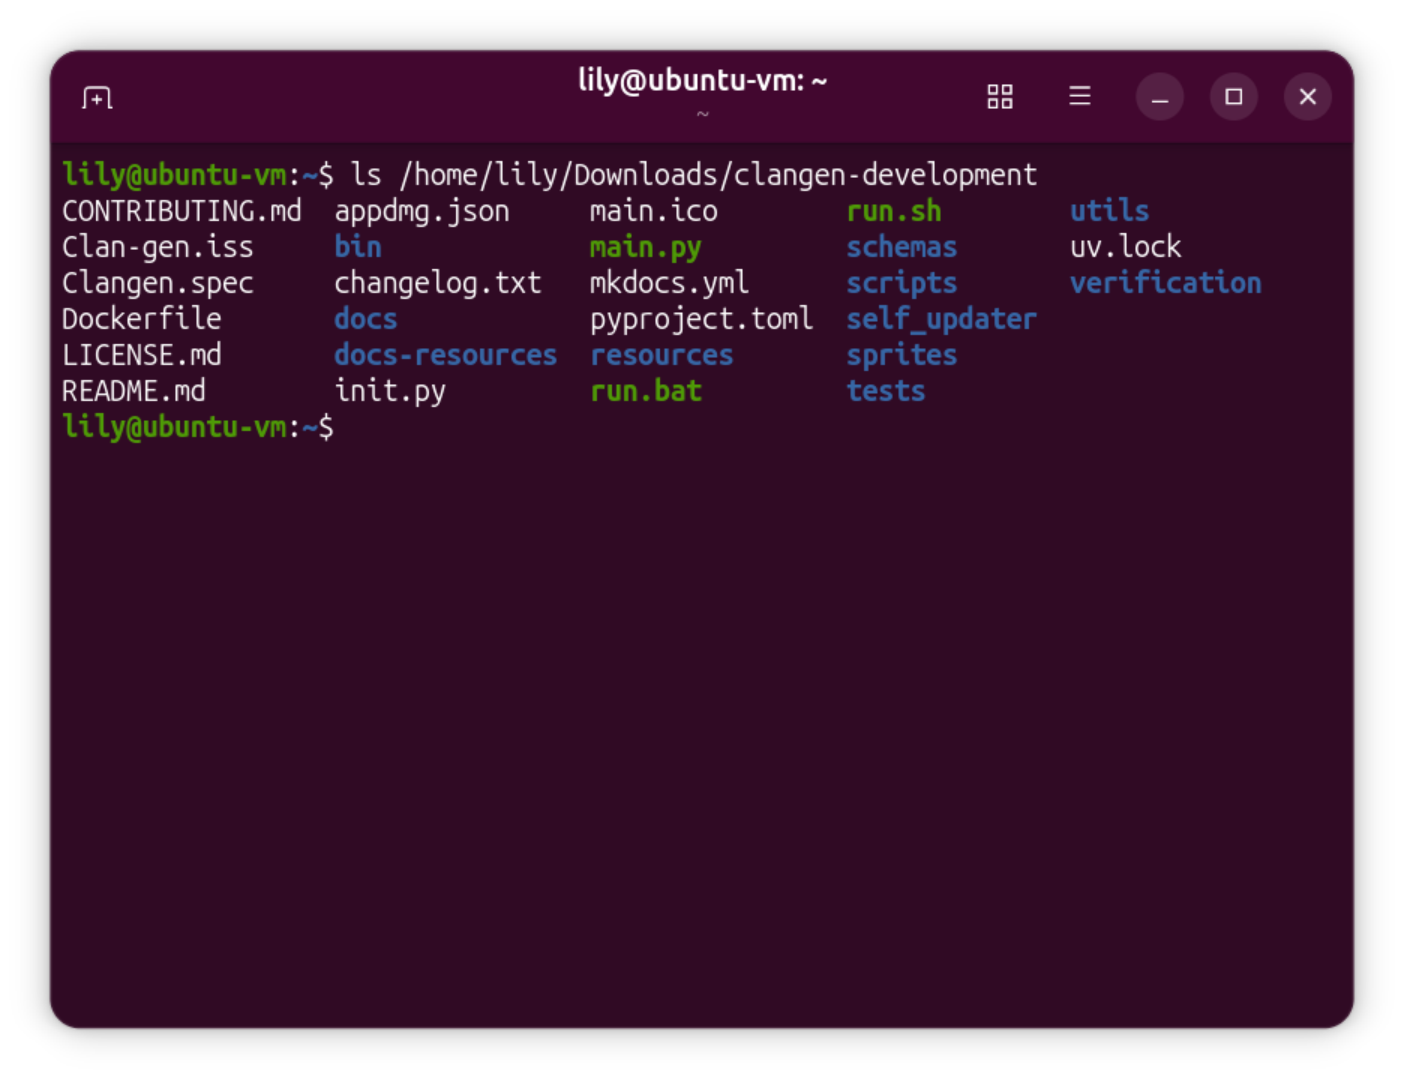Minimize the terminal window
This screenshot has width=1404, height=1078.
(1160, 97)
